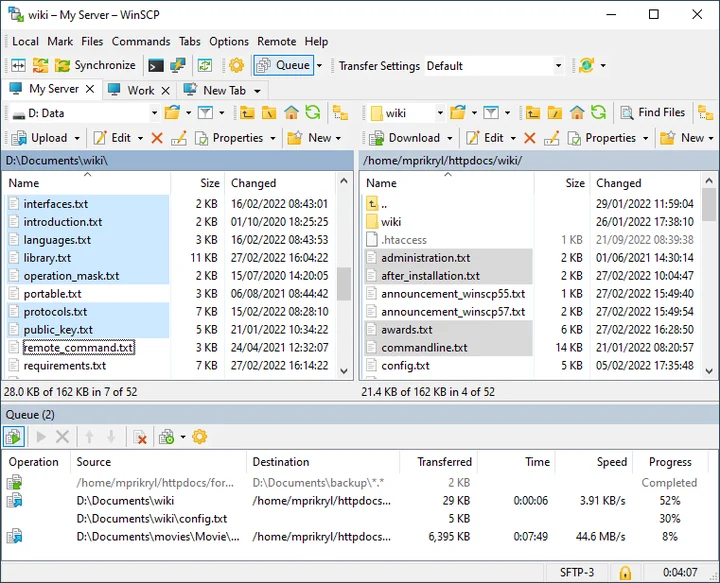Click the Find Files button

point(653,113)
